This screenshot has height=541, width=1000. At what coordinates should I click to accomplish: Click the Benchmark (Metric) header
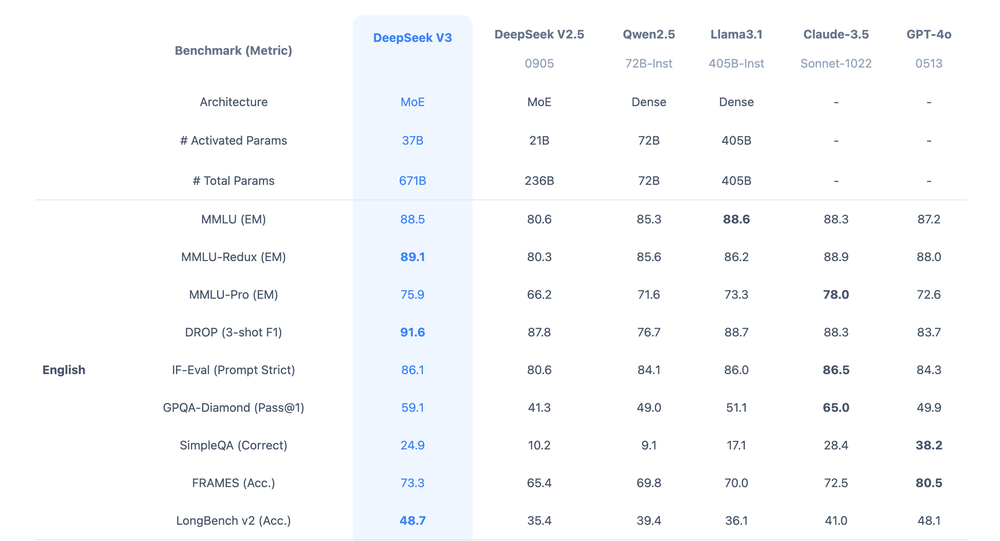pyautogui.click(x=233, y=50)
